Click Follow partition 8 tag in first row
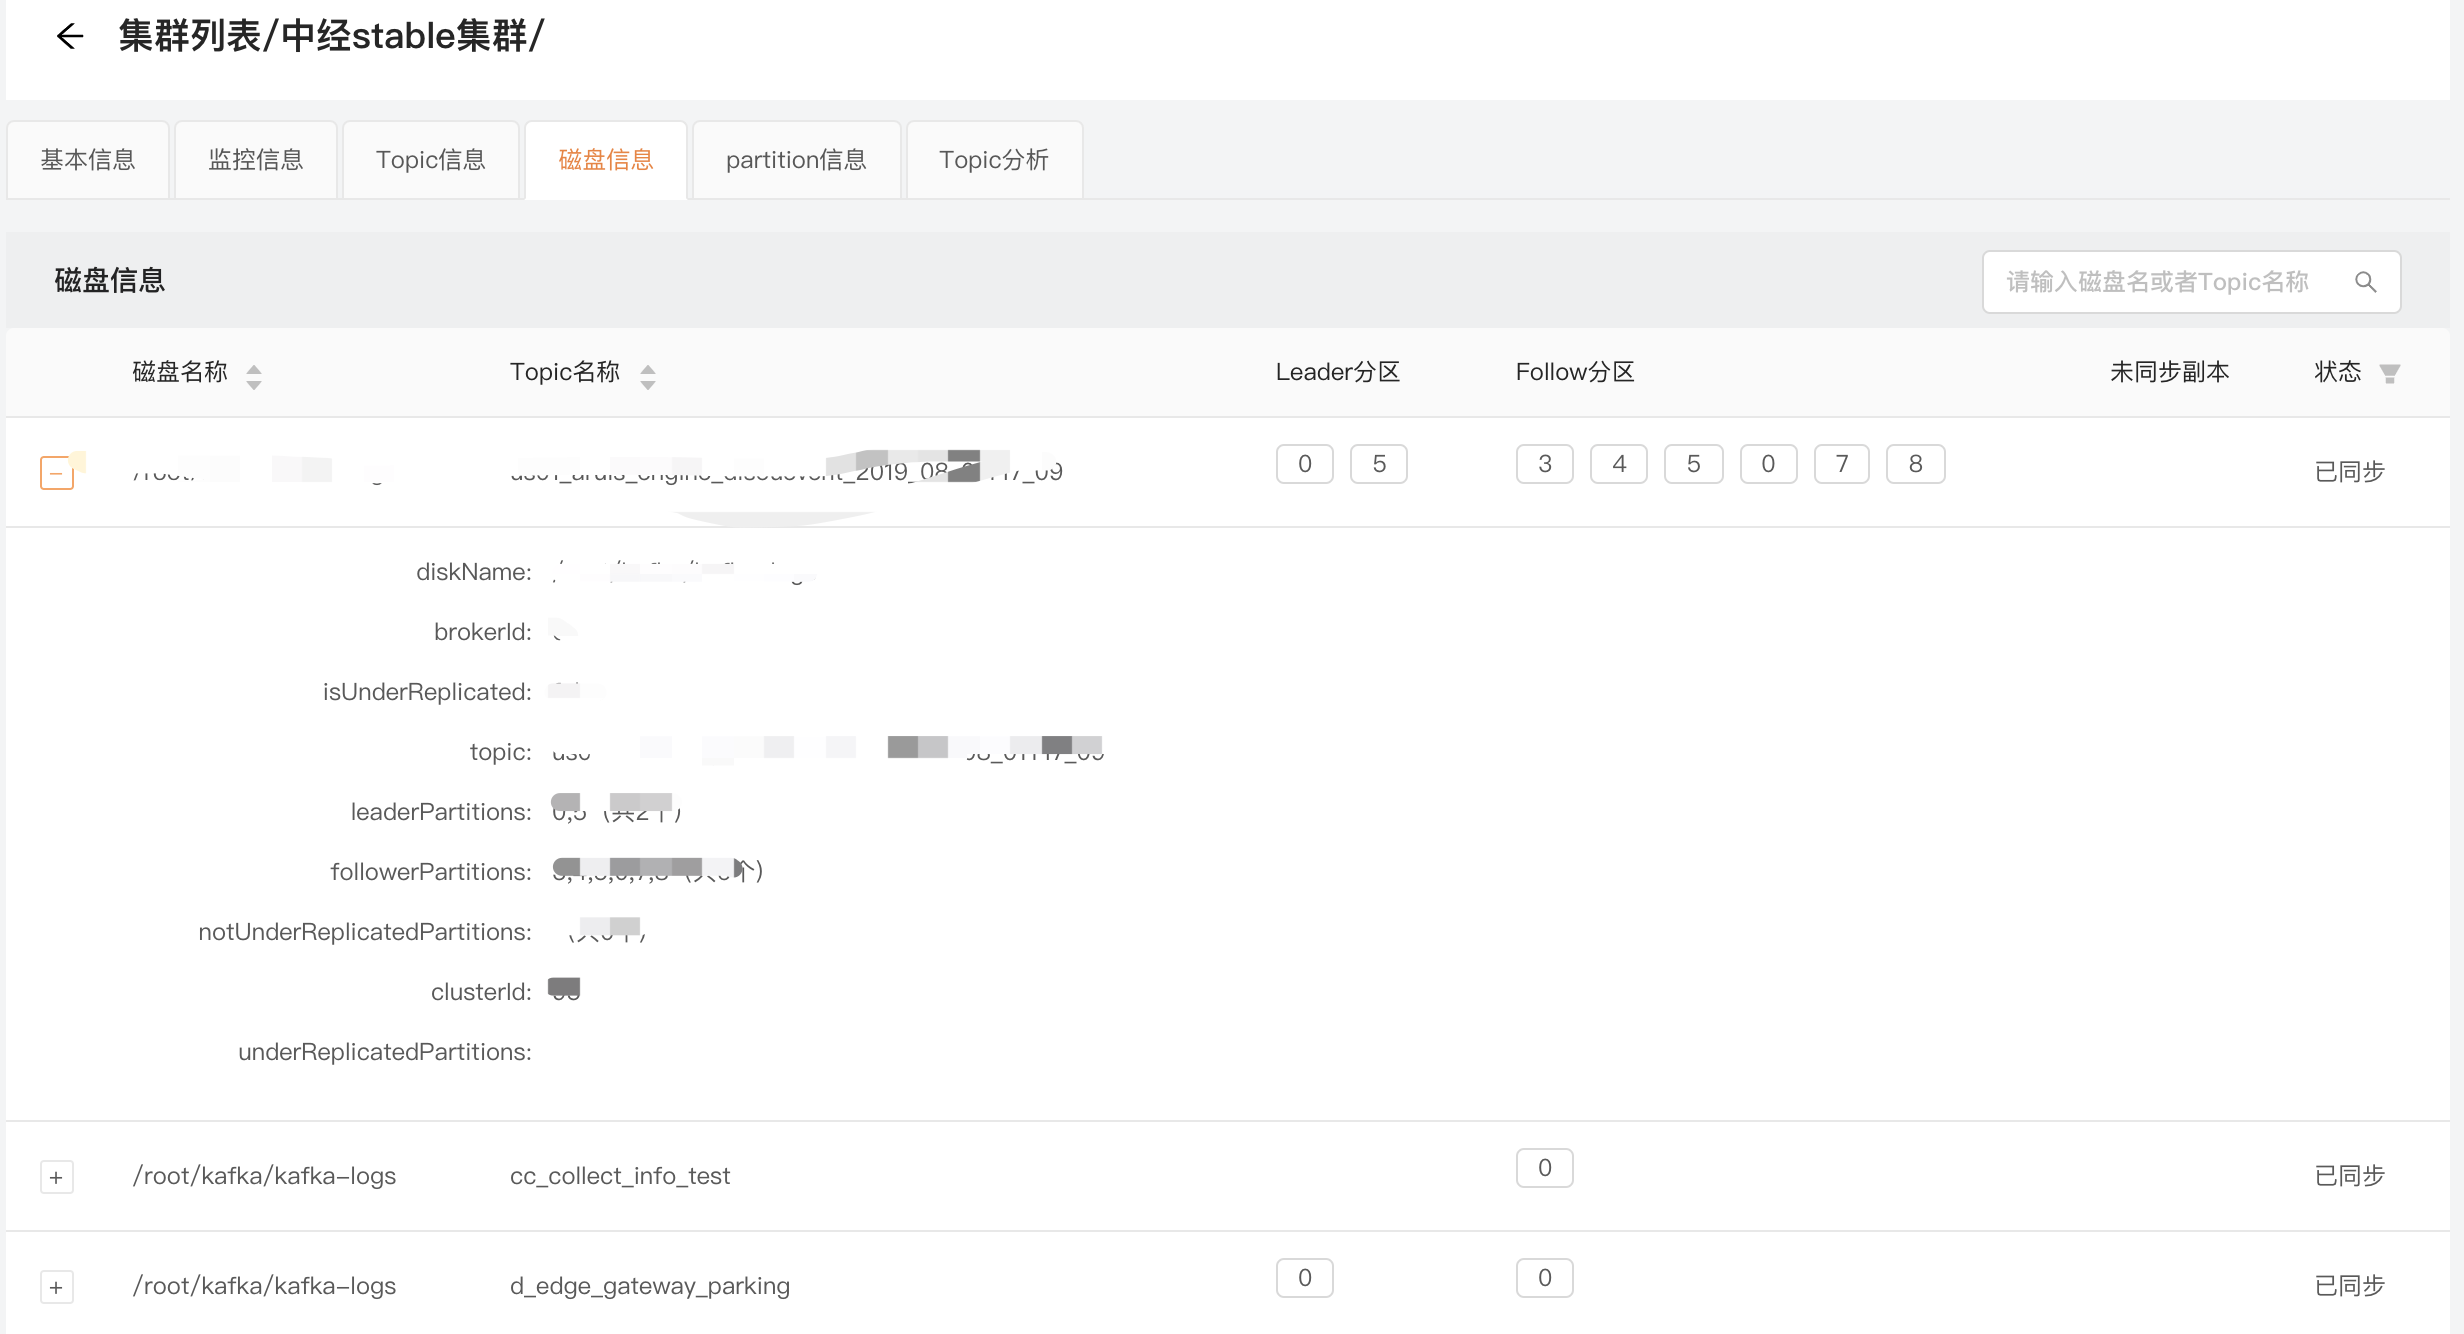The width and height of the screenshot is (2464, 1334). coord(1915,464)
